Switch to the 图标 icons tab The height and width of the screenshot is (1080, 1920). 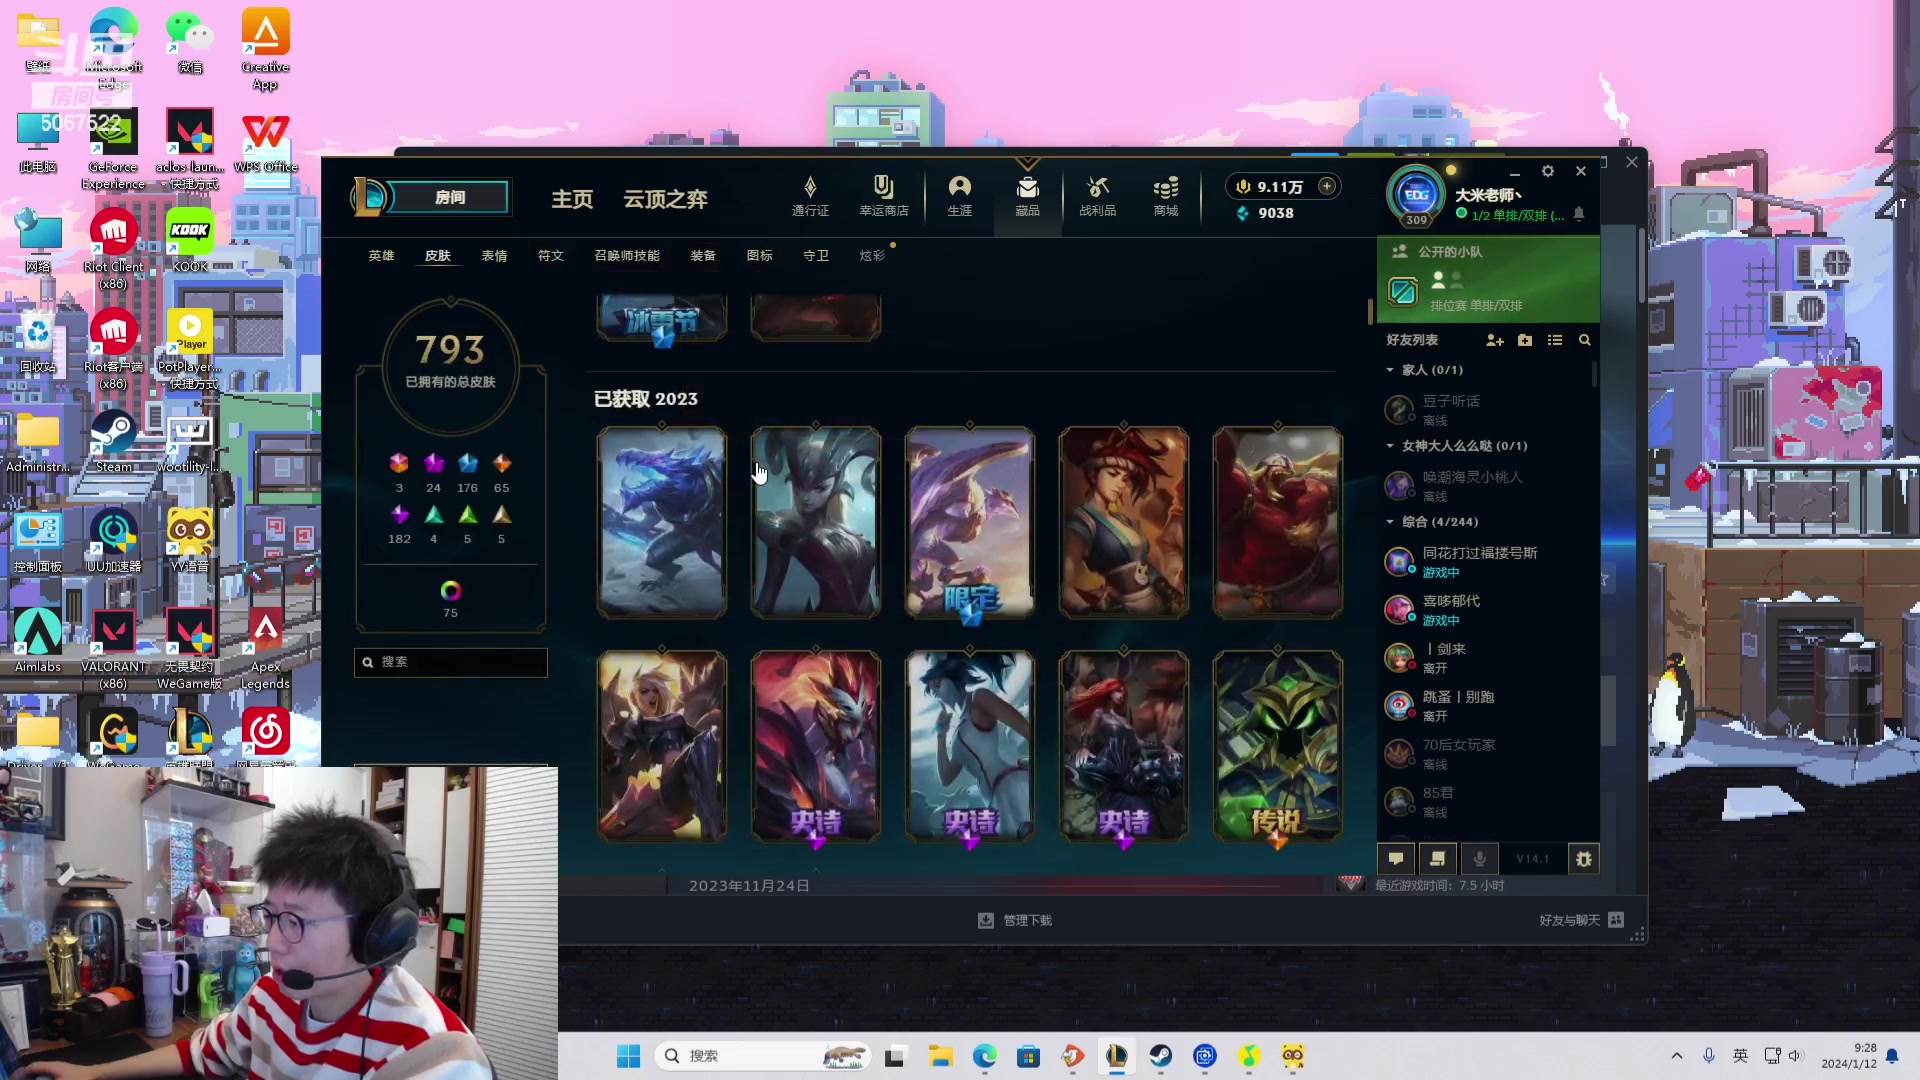point(759,256)
